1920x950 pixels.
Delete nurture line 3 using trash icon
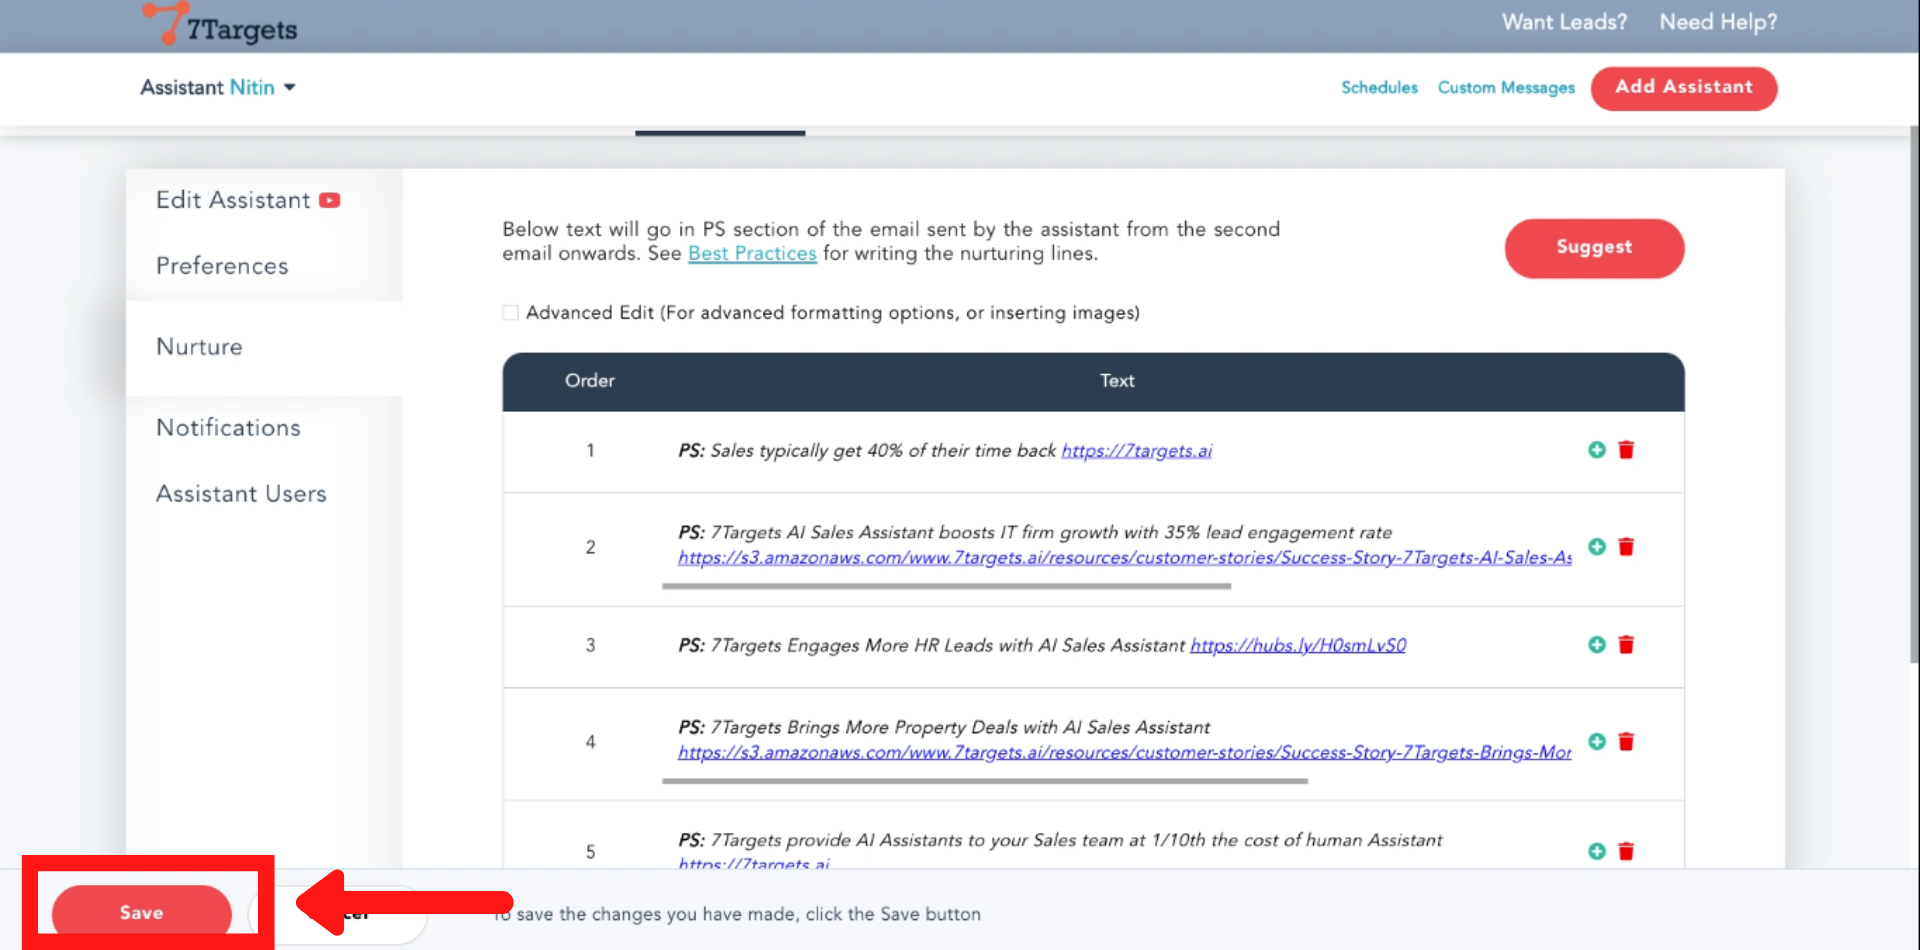[1626, 645]
